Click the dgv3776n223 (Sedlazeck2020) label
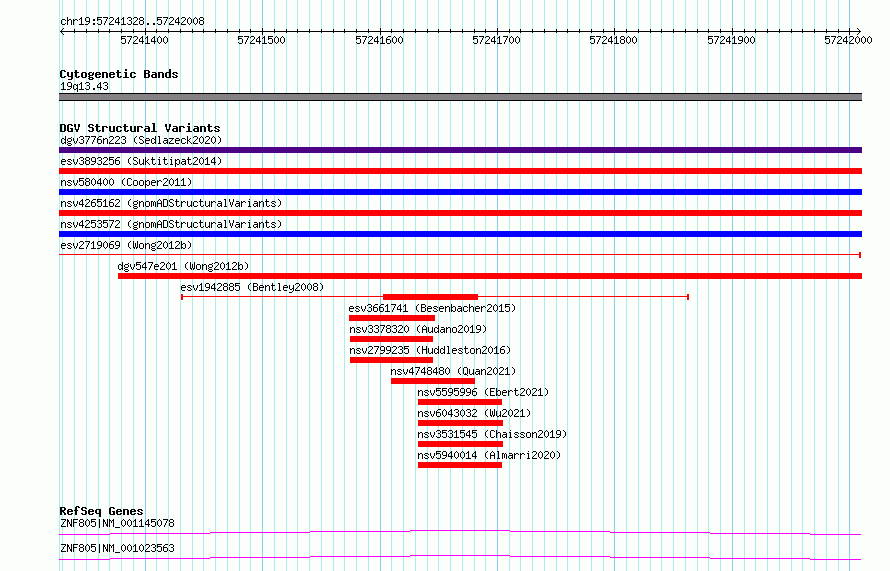The image size is (890, 571). (x=141, y=140)
